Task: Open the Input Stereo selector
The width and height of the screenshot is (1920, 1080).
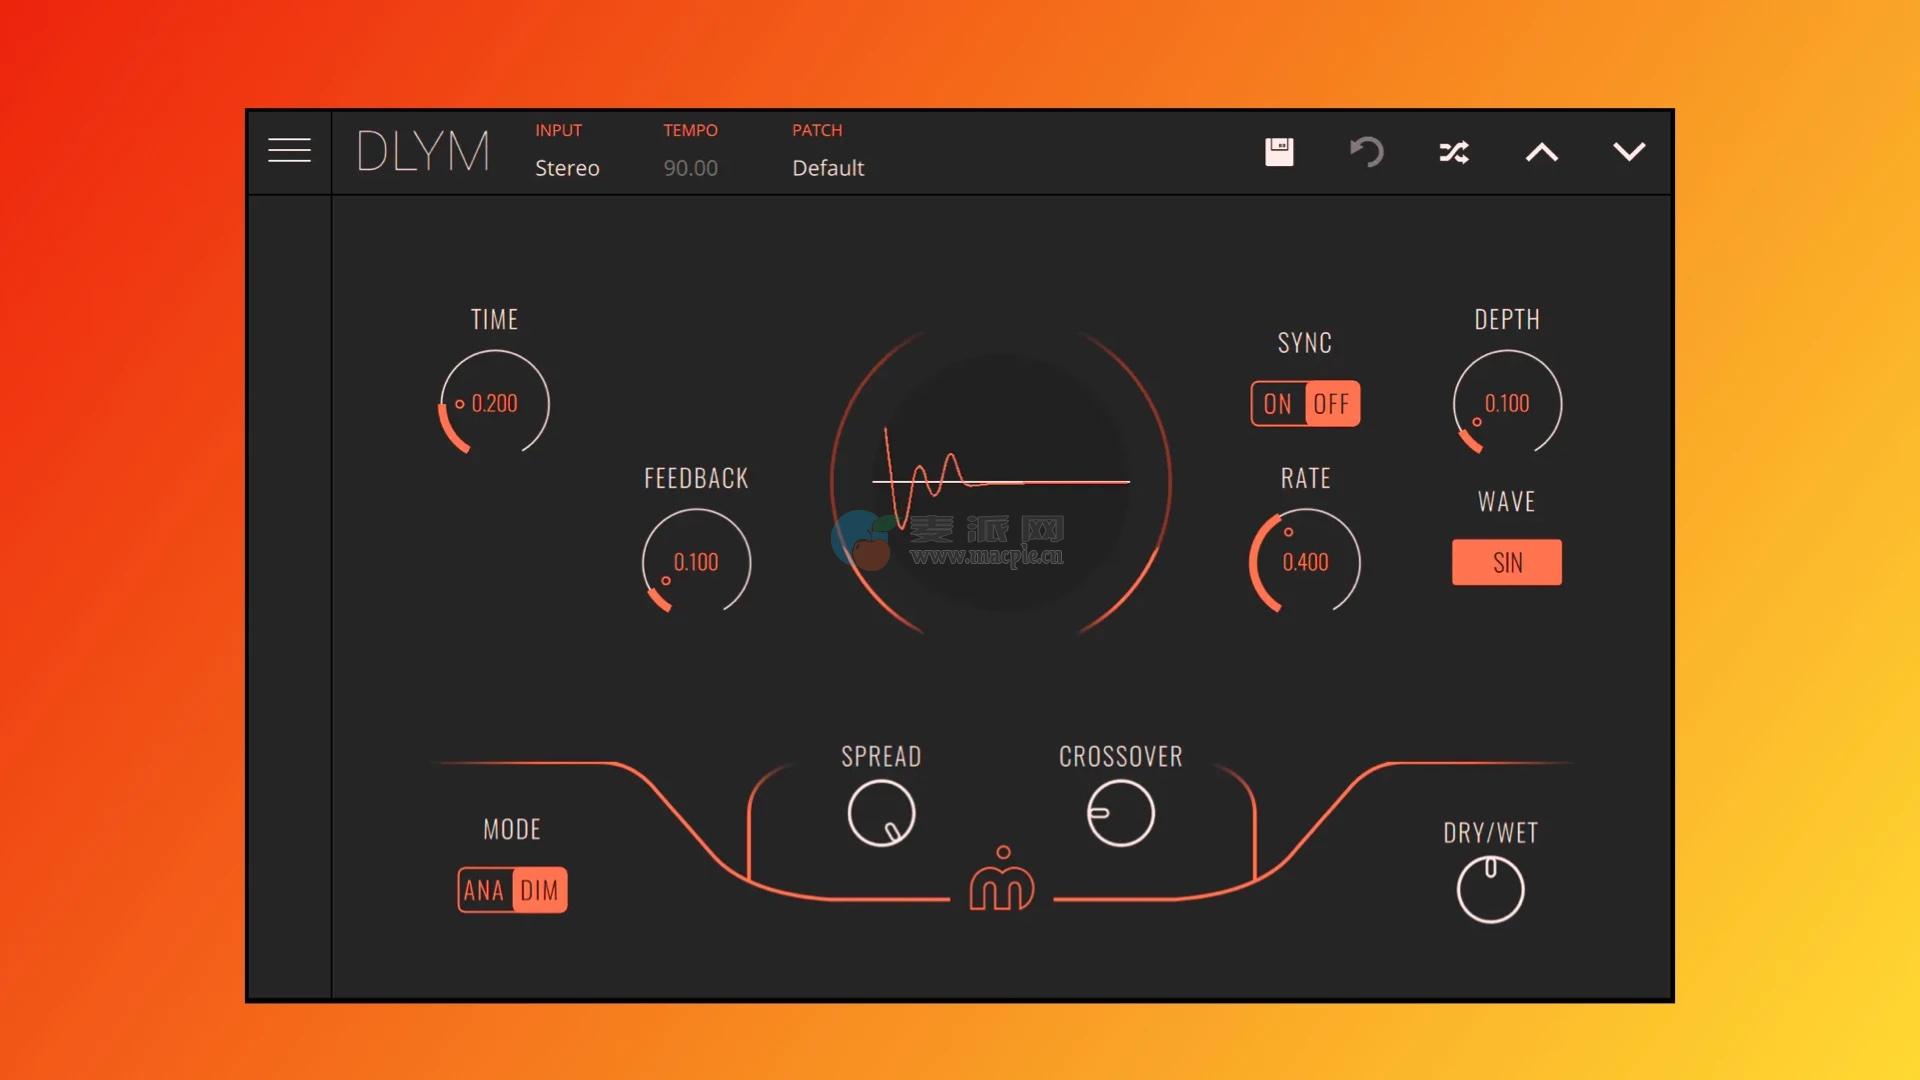Action: pyautogui.click(x=567, y=168)
